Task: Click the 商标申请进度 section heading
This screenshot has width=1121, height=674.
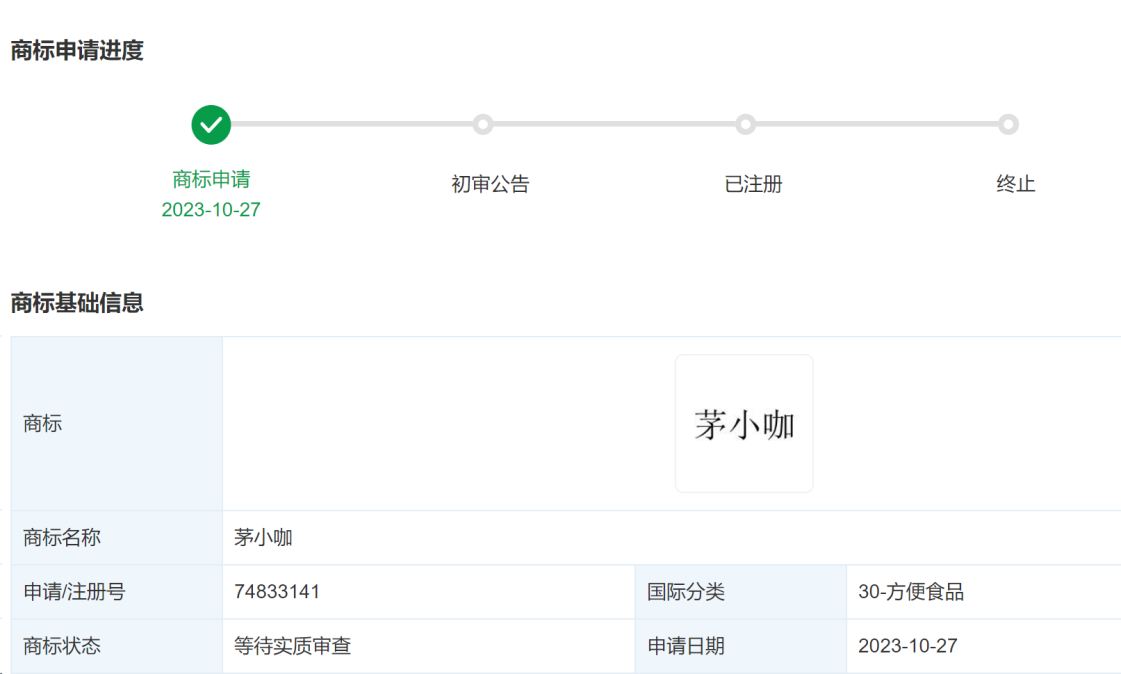Action: tap(77, 51)
